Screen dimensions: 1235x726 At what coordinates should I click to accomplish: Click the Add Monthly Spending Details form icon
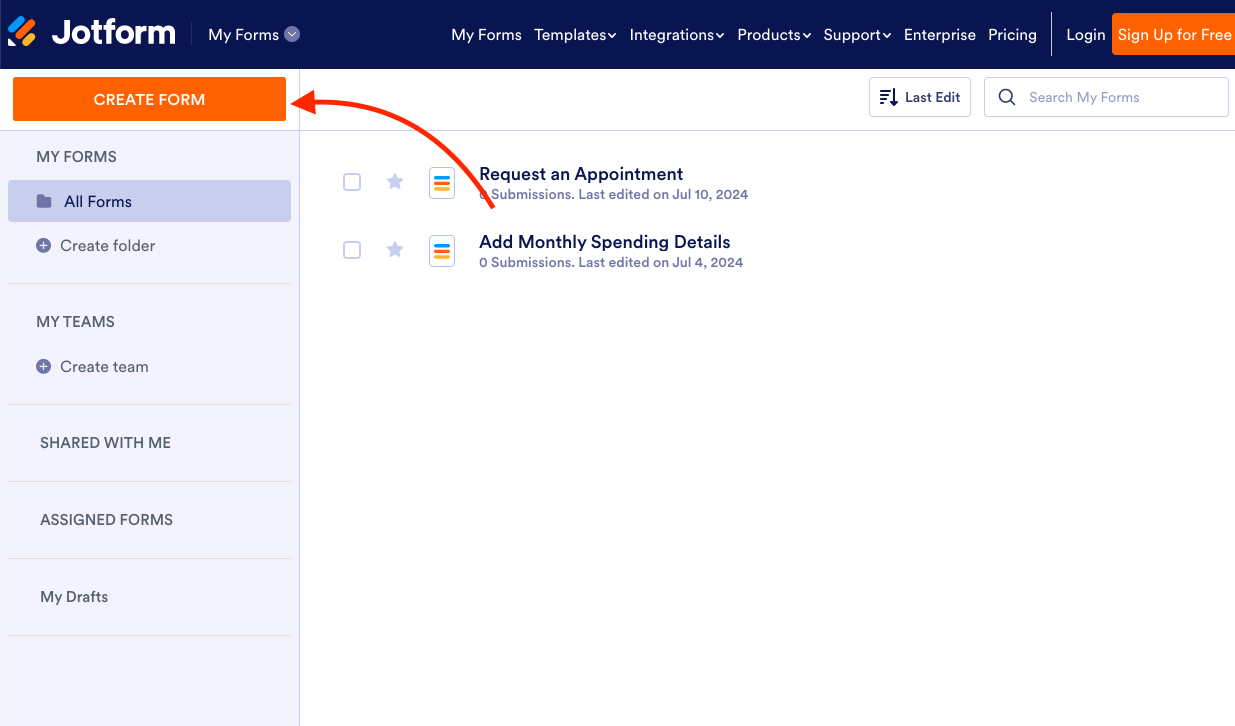pyautogui.click(x=442, y=250)
